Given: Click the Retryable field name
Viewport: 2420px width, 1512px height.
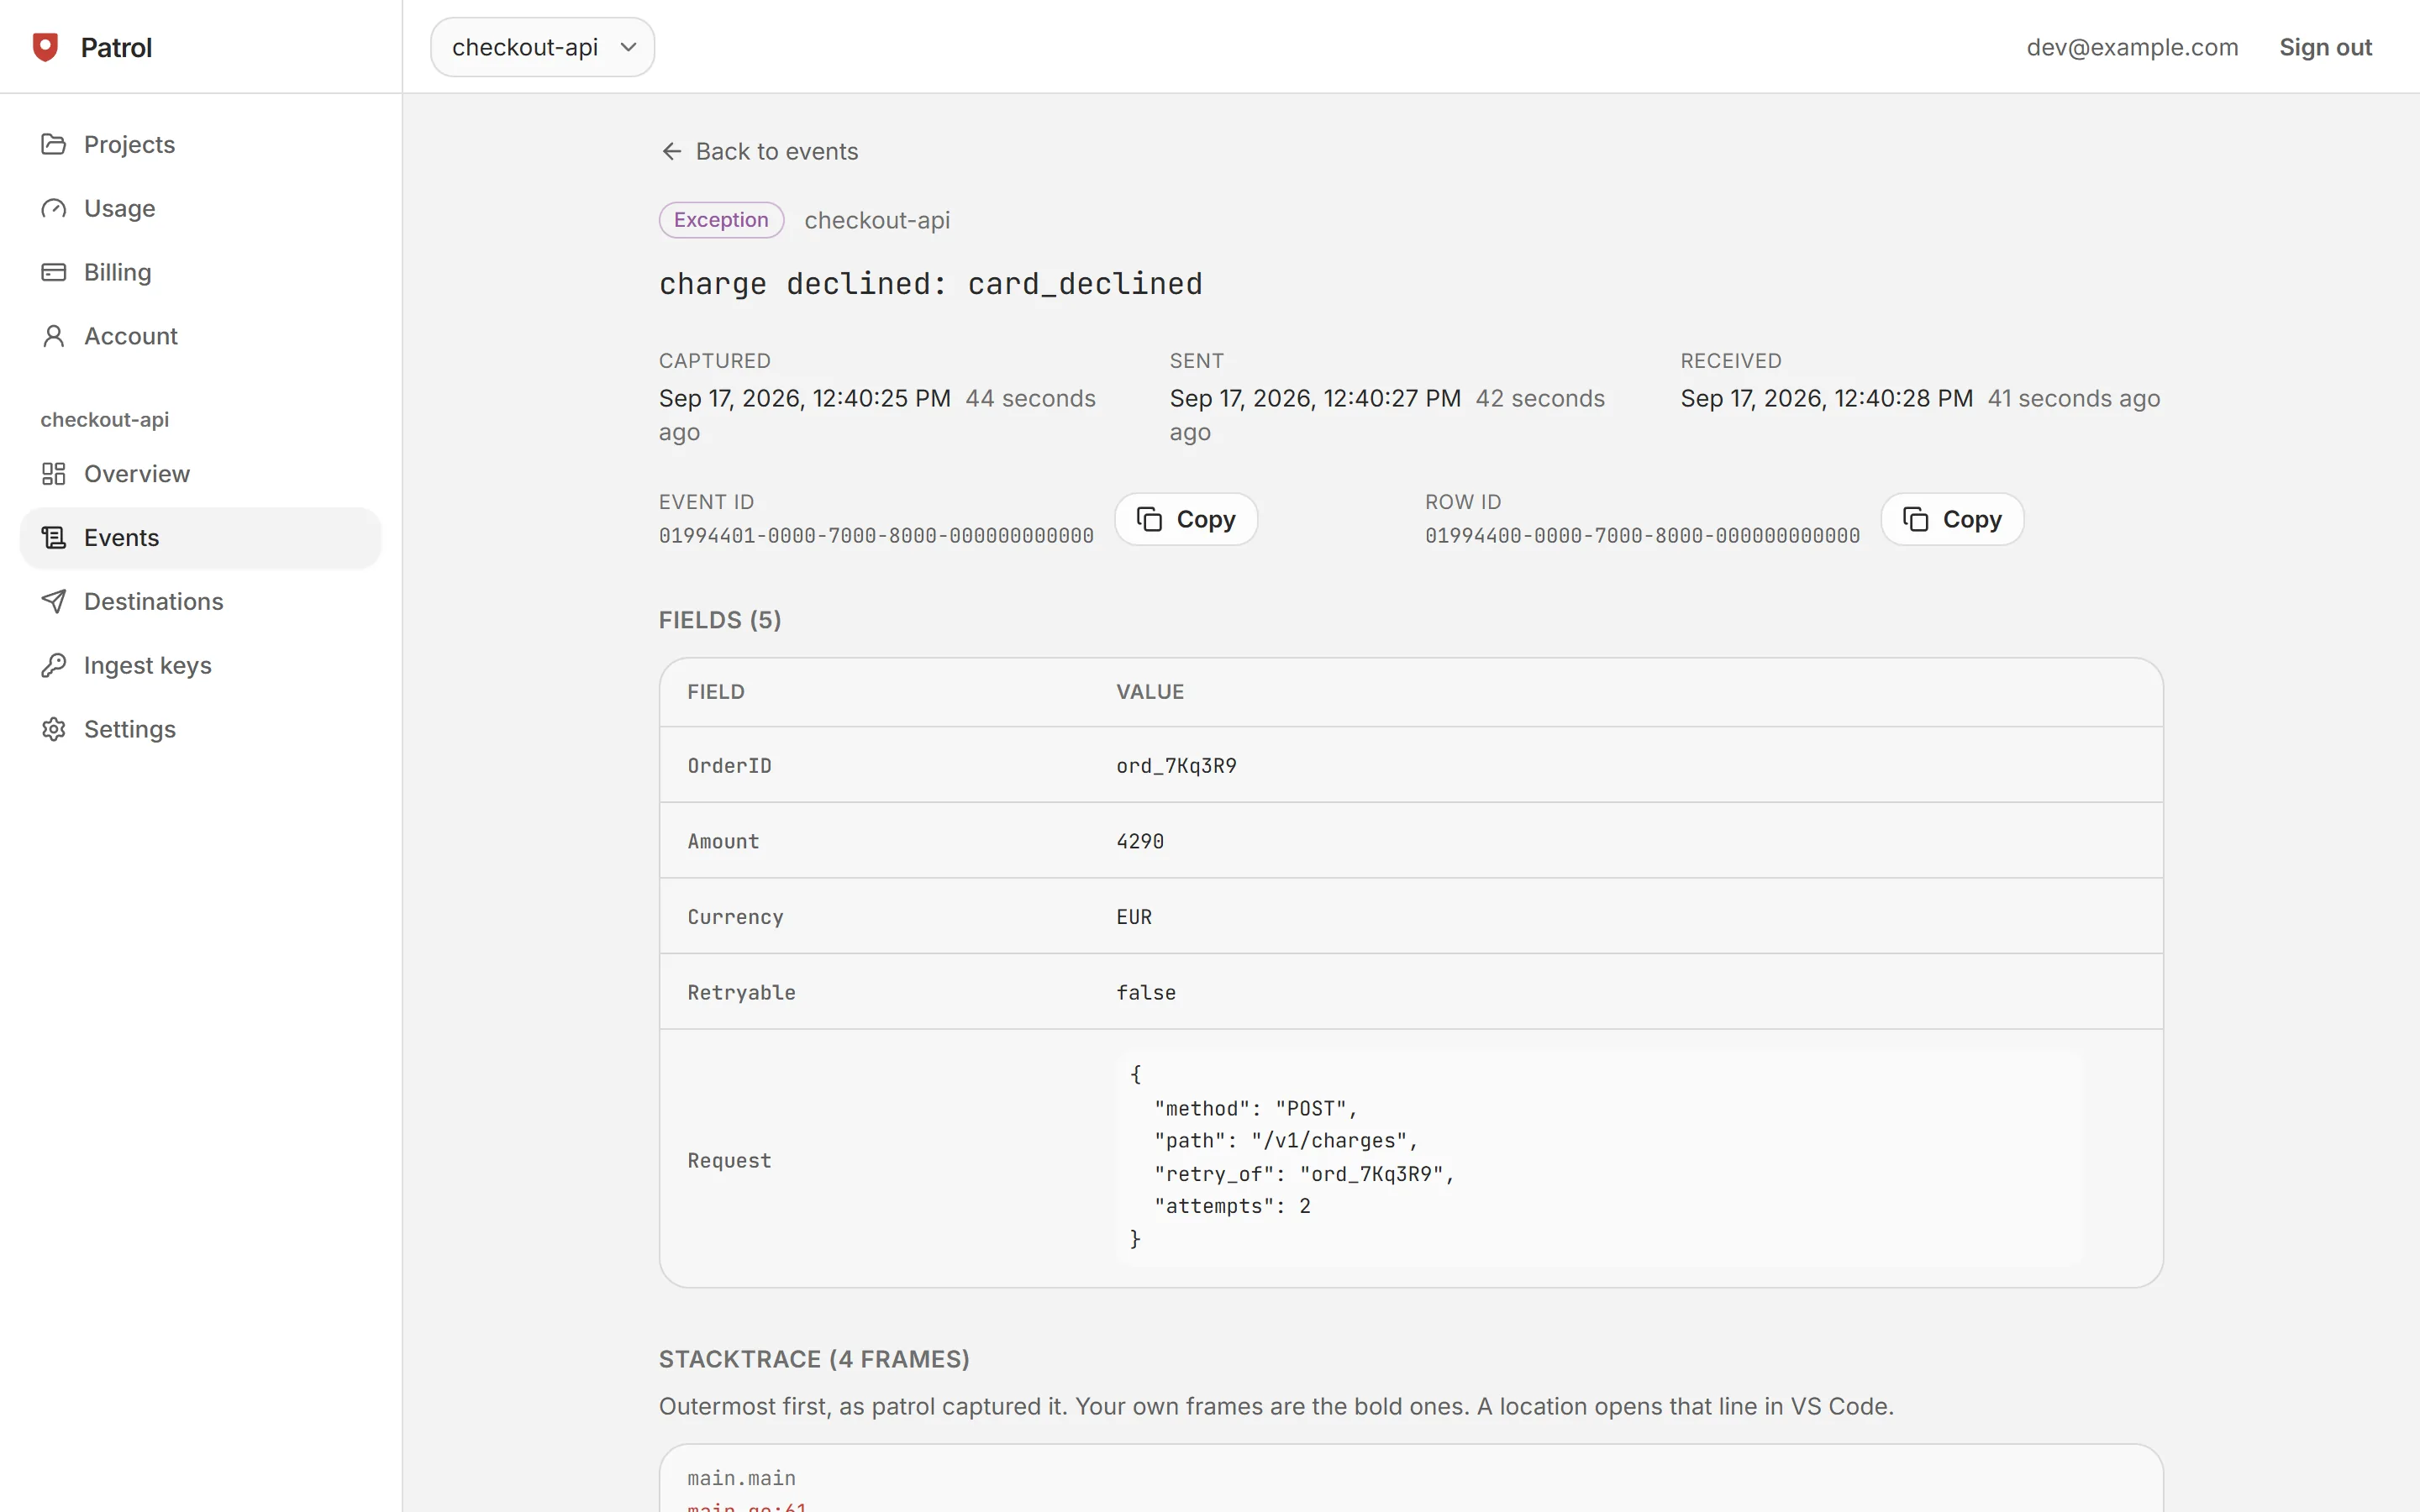Looking at the screenshot, I should (742, 993).
